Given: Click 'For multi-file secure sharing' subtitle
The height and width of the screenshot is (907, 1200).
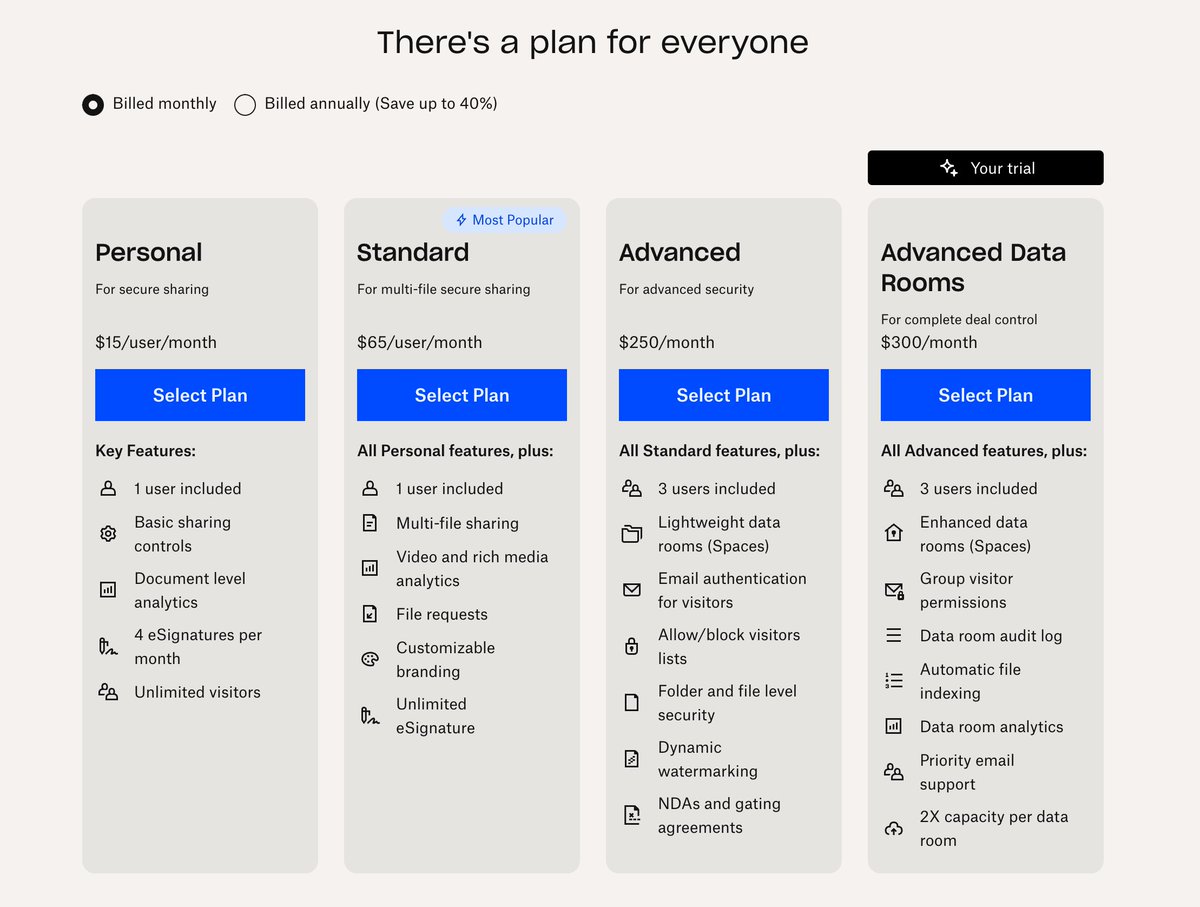Looking at the screenshot, I should coord(444,289).
